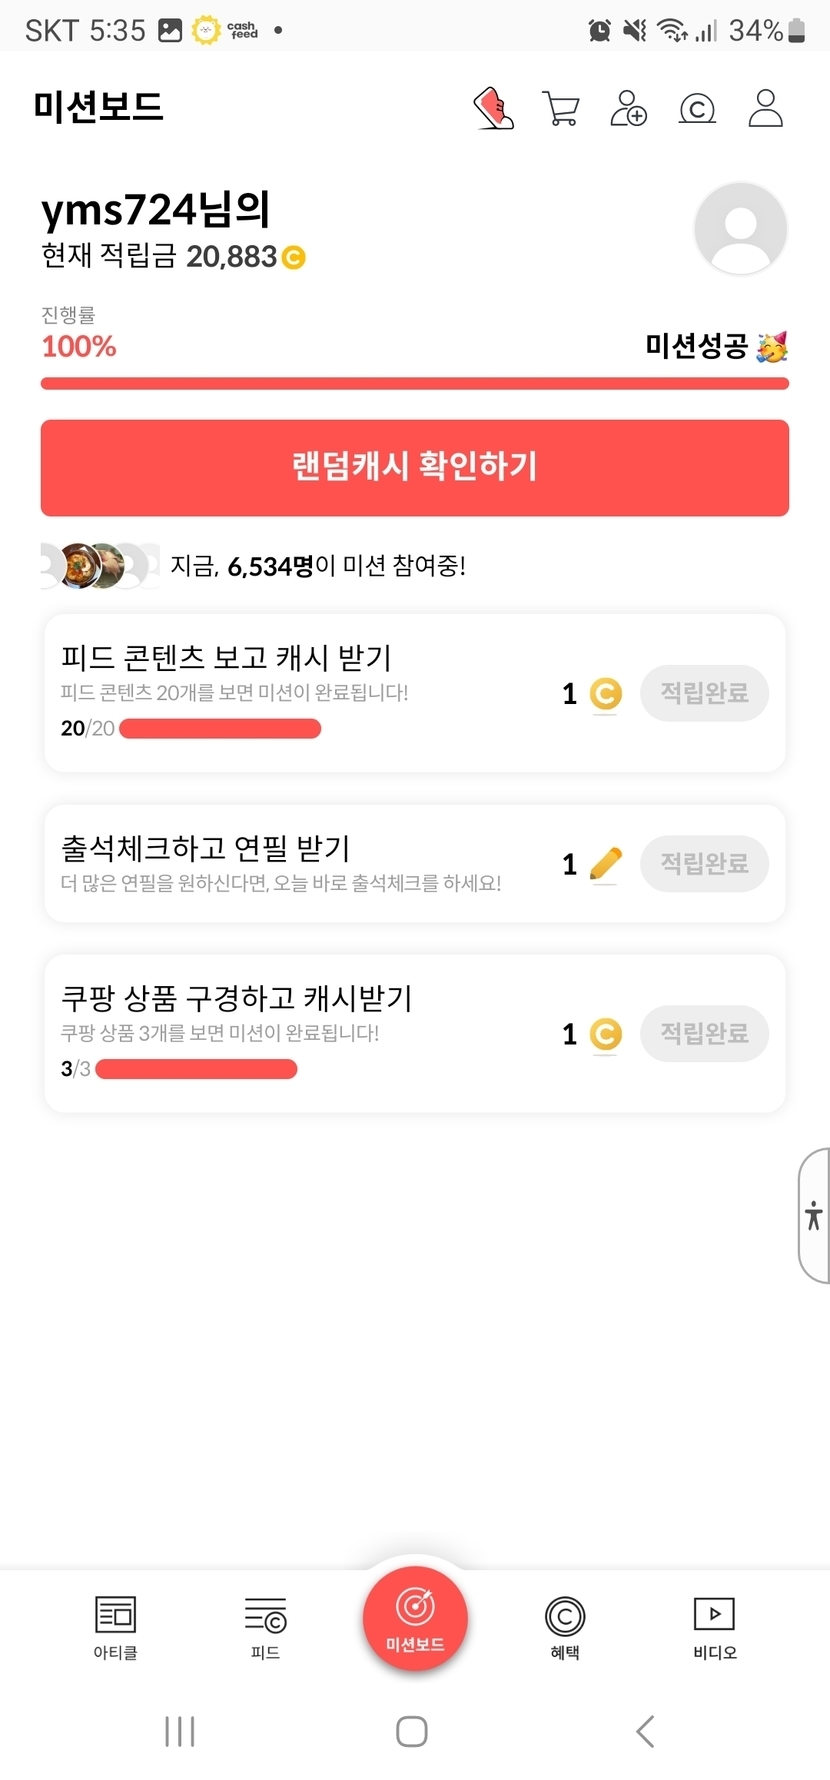Go to the 비디오 tab
The height and width of the screenshot is (1780, 830).
[714, 1627]
